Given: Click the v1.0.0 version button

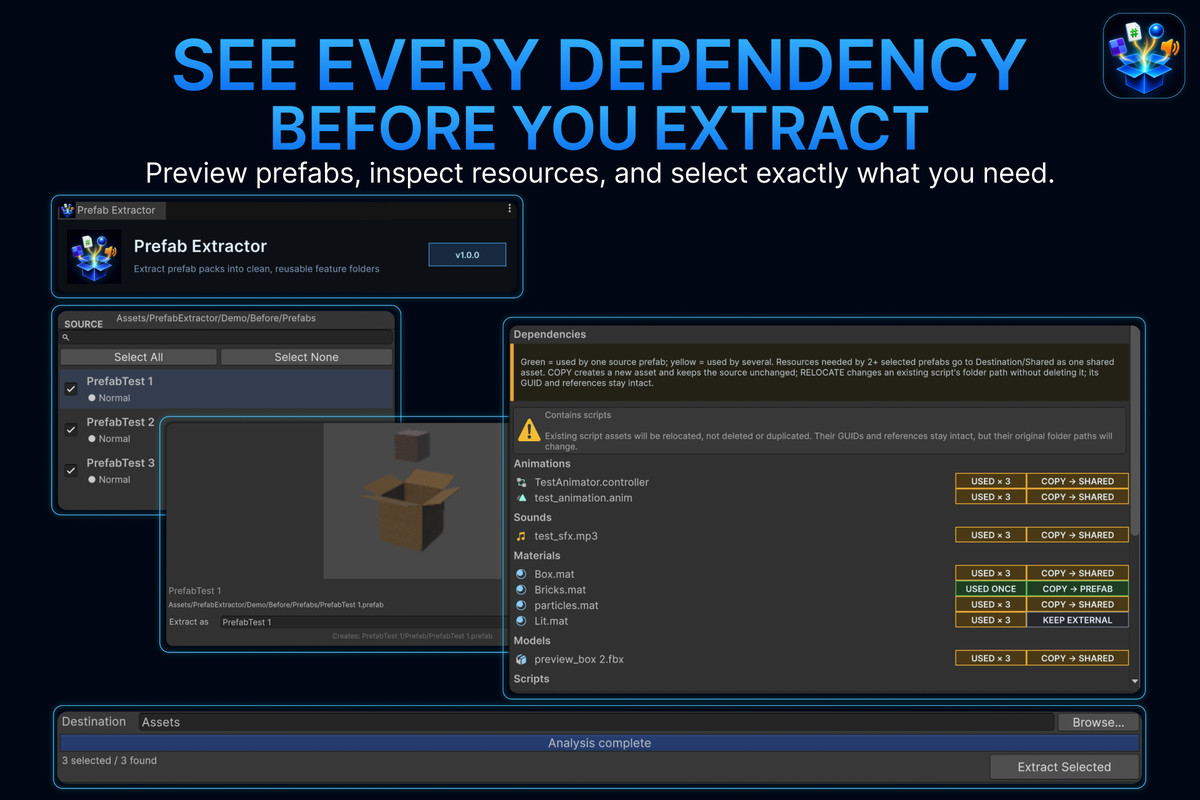Looking at the screenshot, I should (x=467, y=255).
